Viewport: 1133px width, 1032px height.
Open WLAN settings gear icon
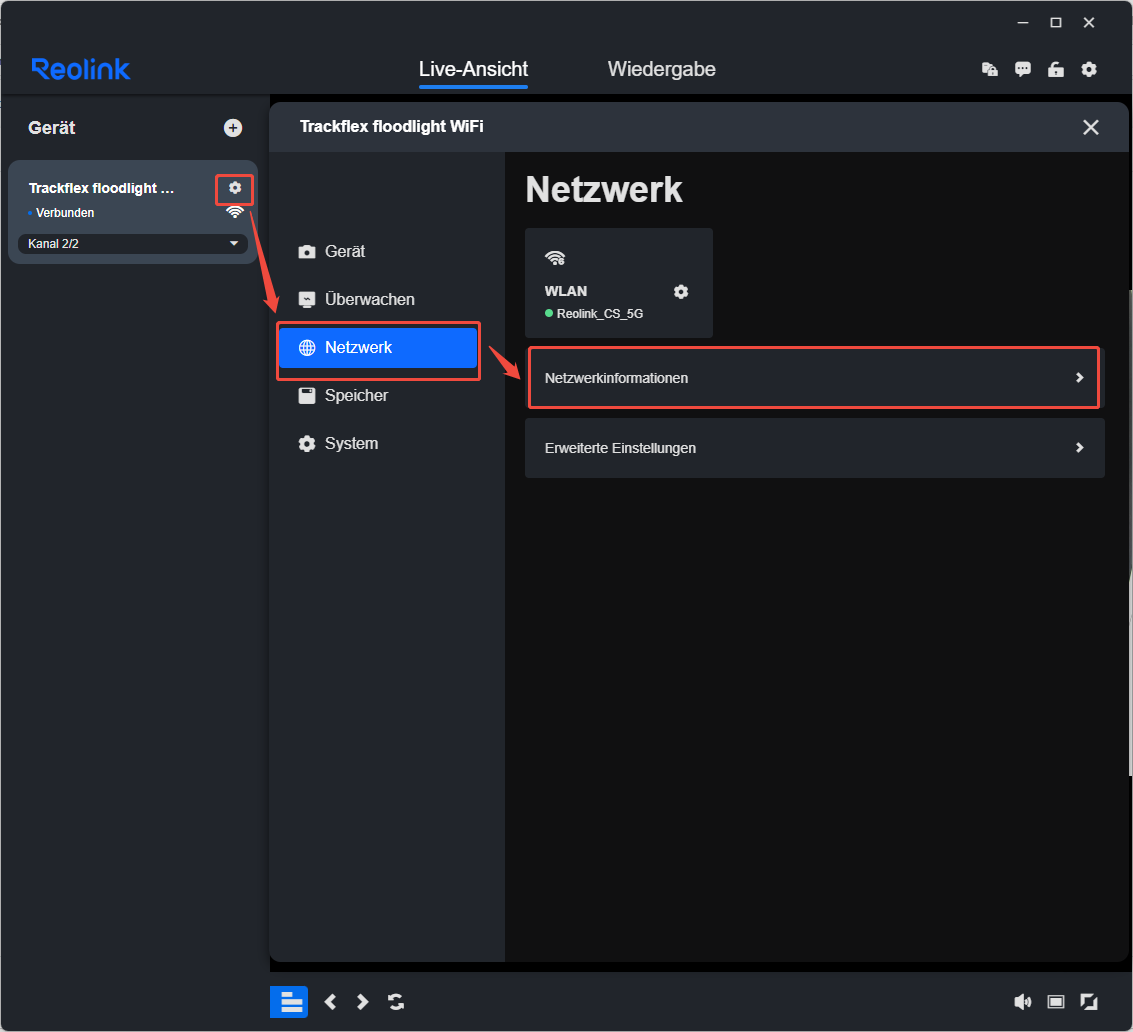(681, 291)
